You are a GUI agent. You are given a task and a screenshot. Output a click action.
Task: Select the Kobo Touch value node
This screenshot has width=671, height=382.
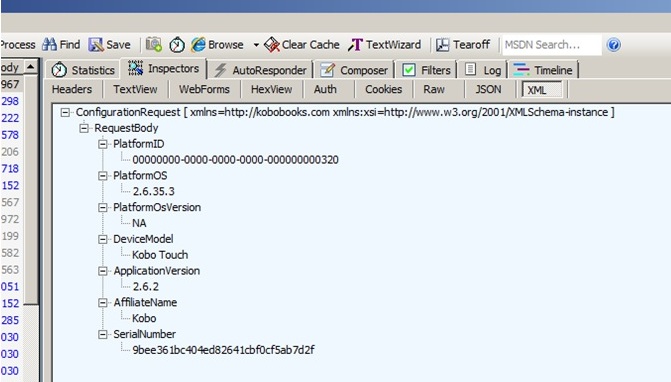pos(160,255)
